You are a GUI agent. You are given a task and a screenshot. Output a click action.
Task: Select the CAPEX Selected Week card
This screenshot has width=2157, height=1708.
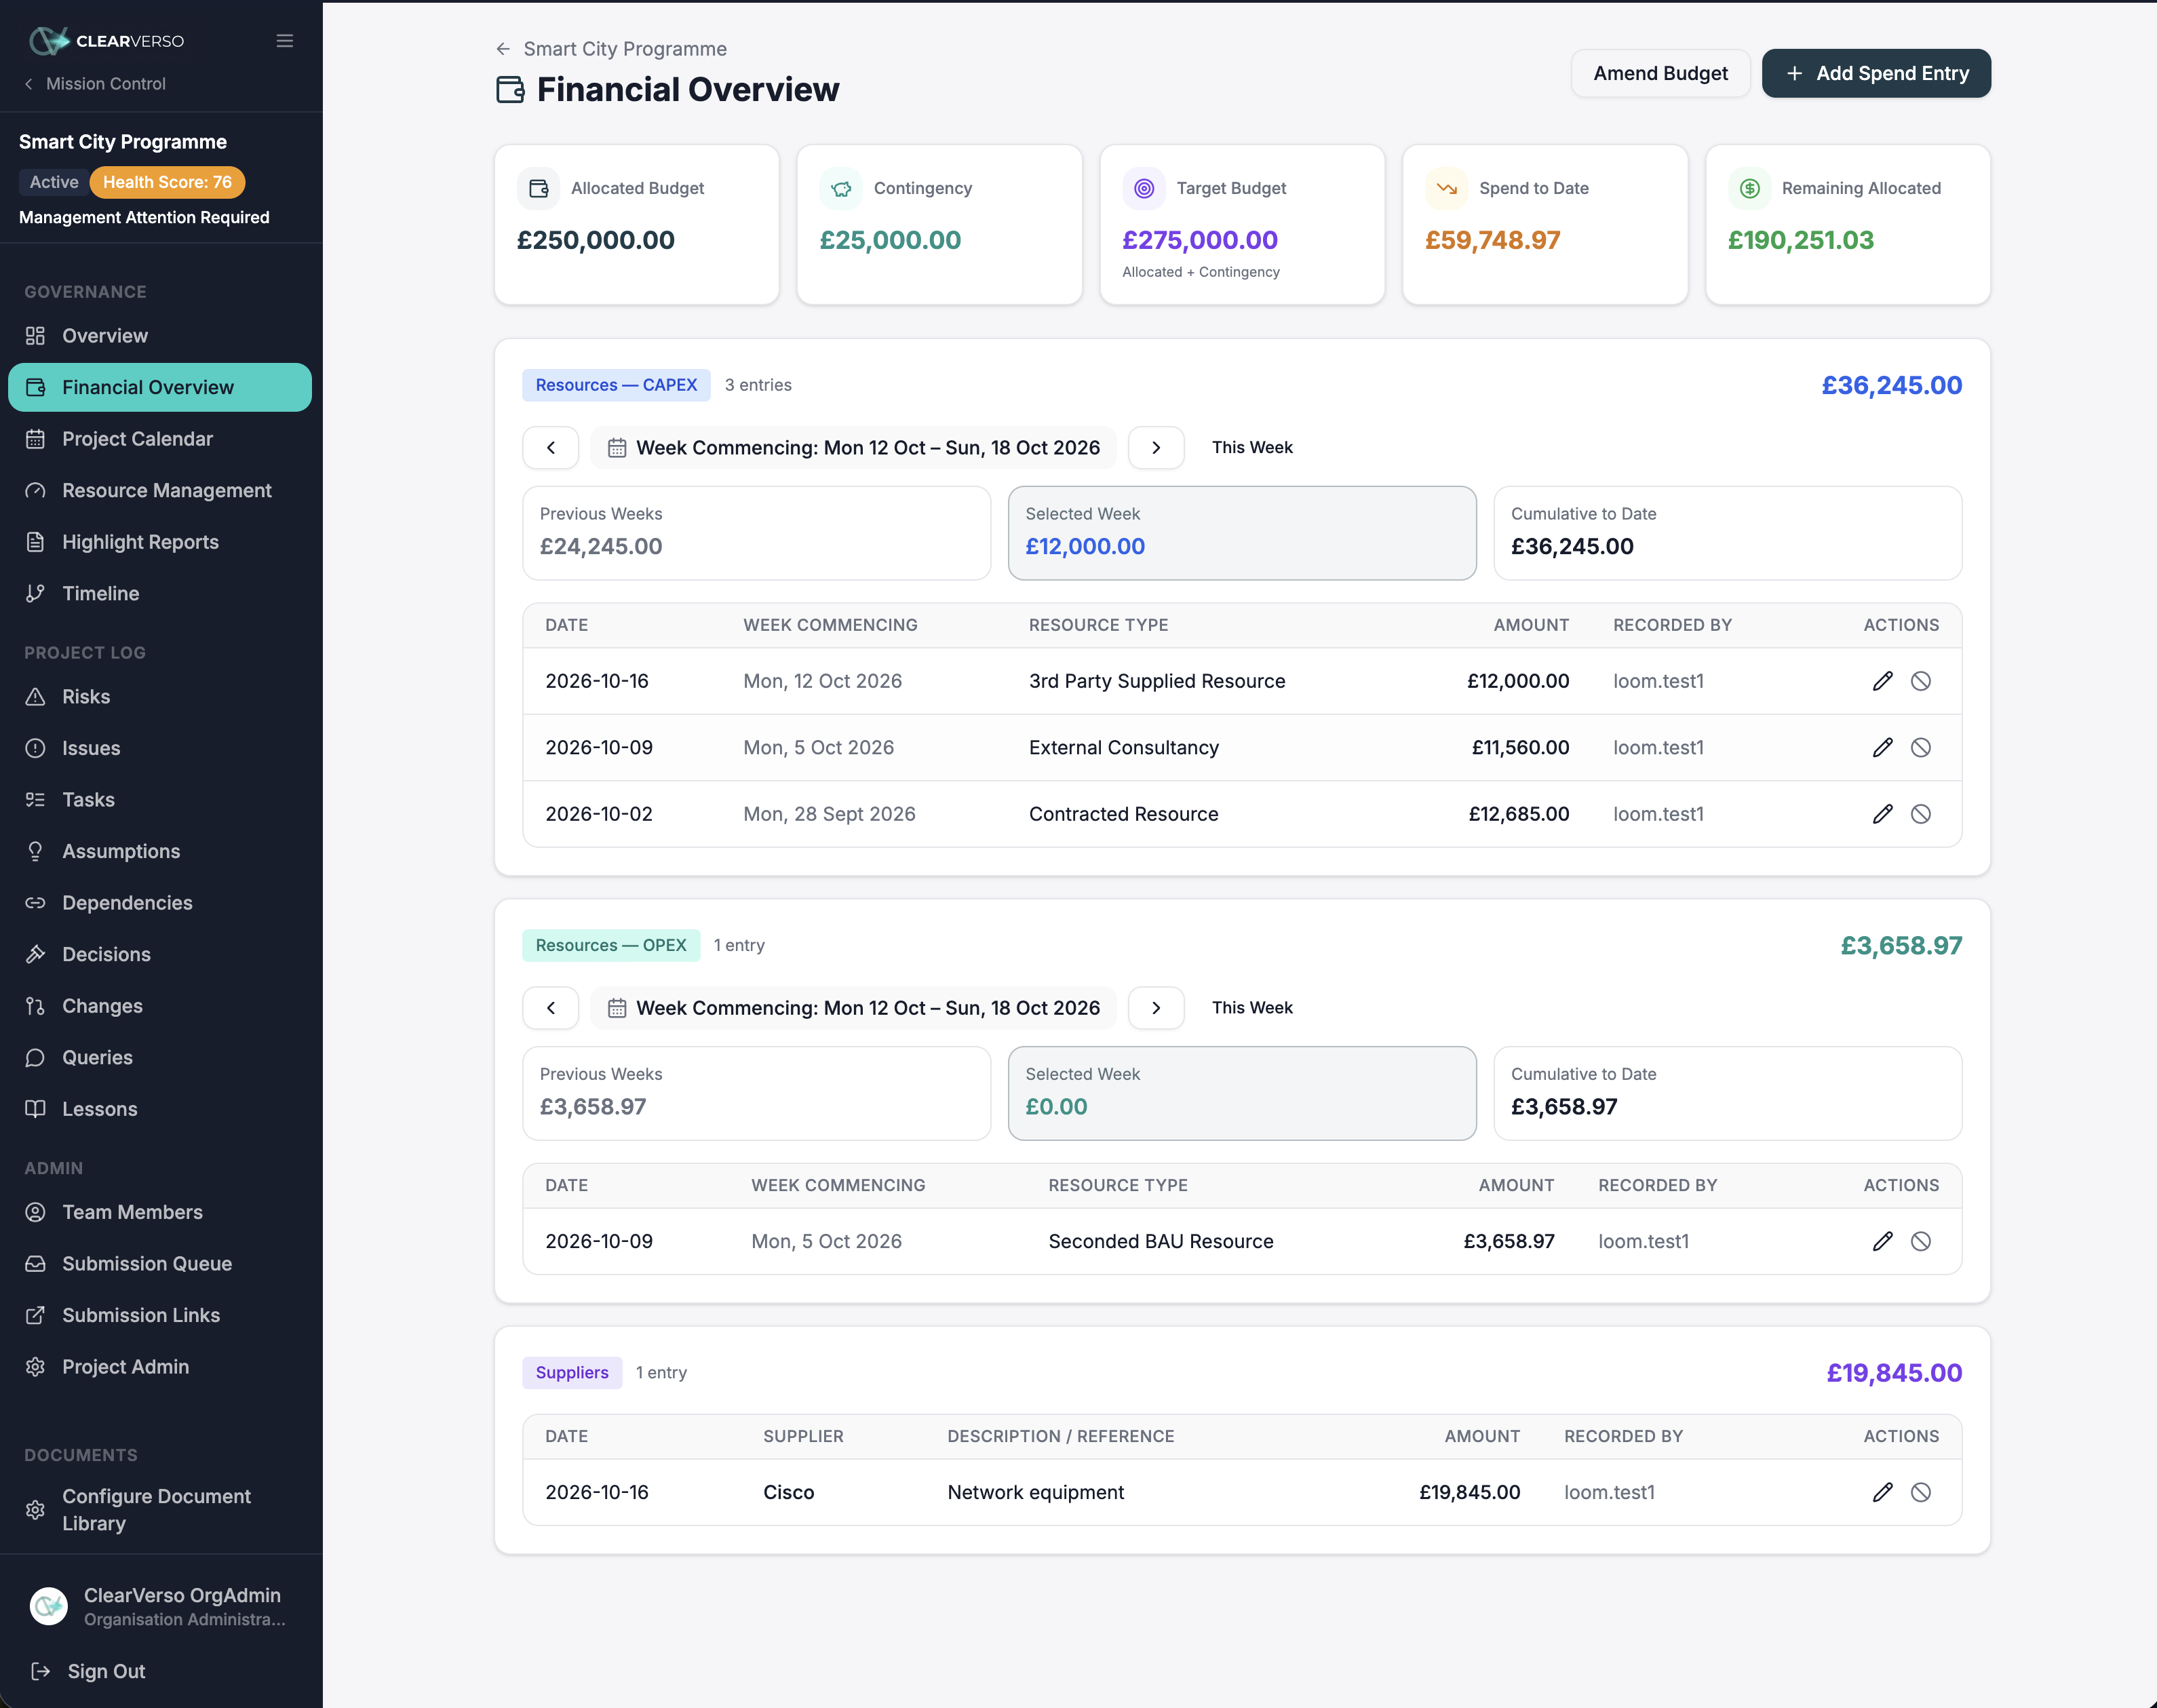1242,533
